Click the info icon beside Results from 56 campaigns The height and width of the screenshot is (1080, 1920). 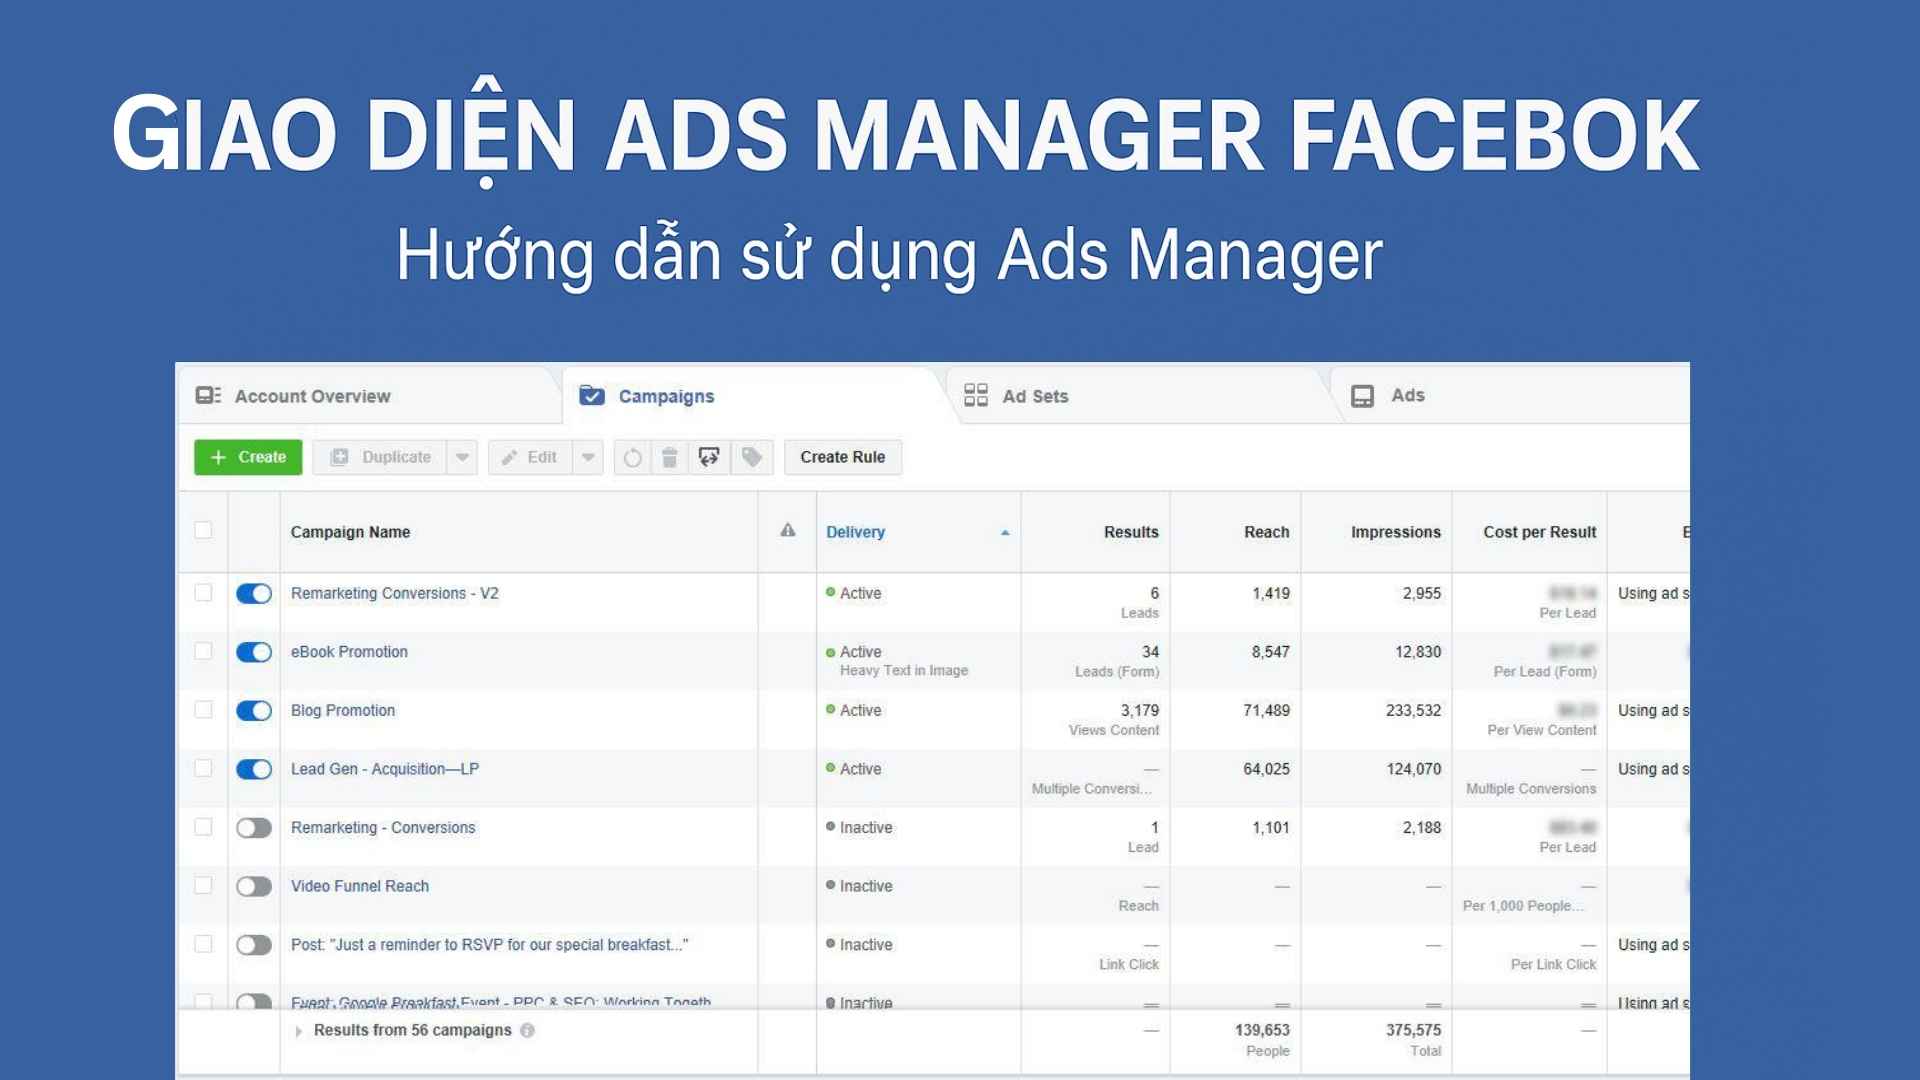click(527, 1030)
